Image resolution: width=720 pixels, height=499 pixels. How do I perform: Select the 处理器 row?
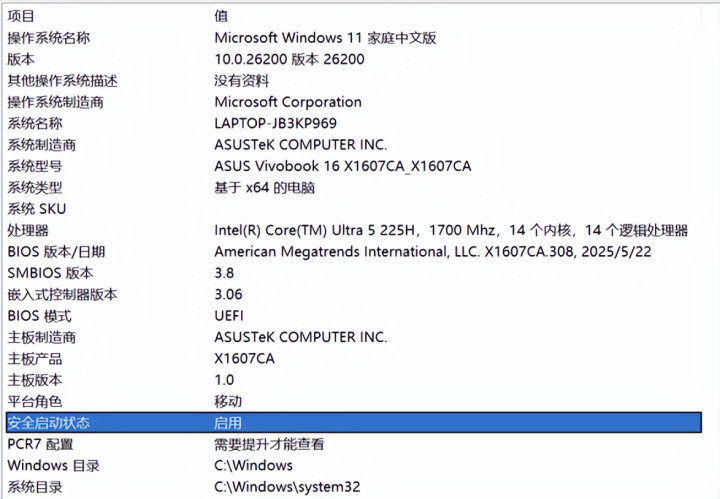click(28, 230)
